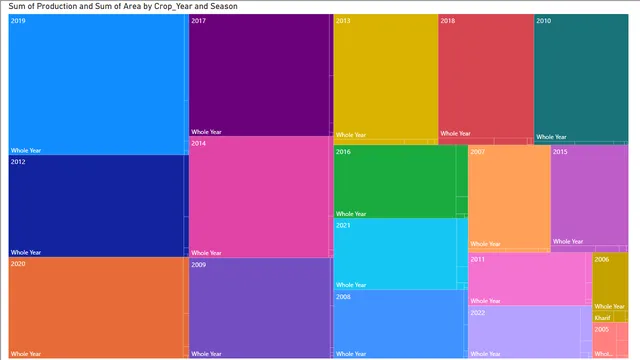Click the 2021 year label

coord(343,225)
